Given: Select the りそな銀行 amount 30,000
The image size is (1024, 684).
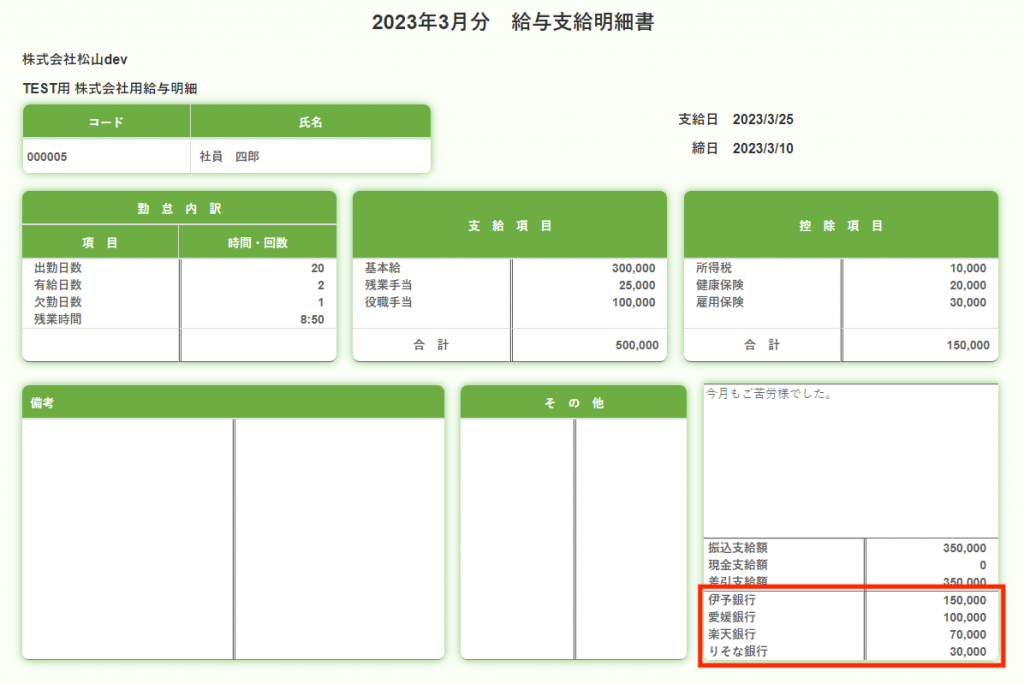Looking at the screenshot, I should [968, 651].
